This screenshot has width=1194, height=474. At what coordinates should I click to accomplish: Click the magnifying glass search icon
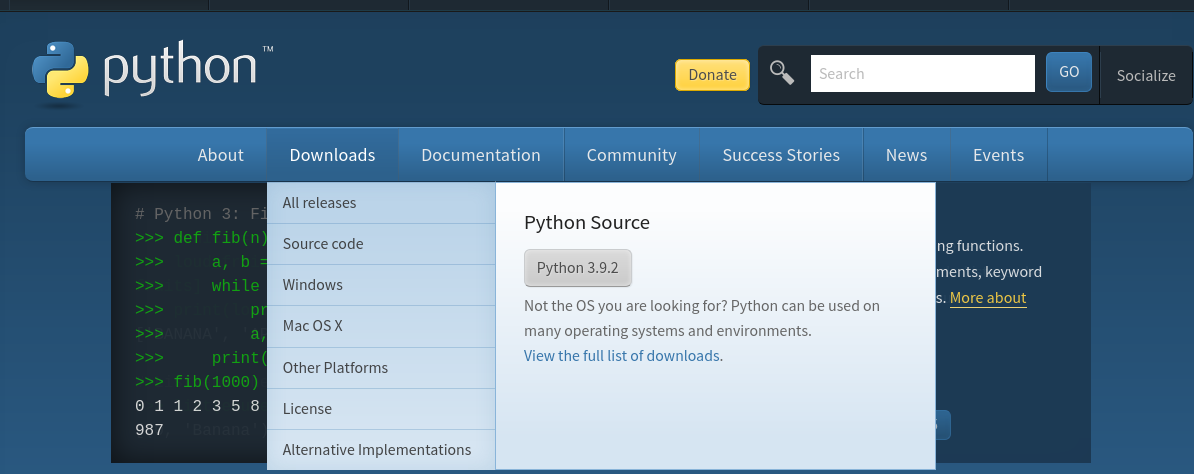782,73
